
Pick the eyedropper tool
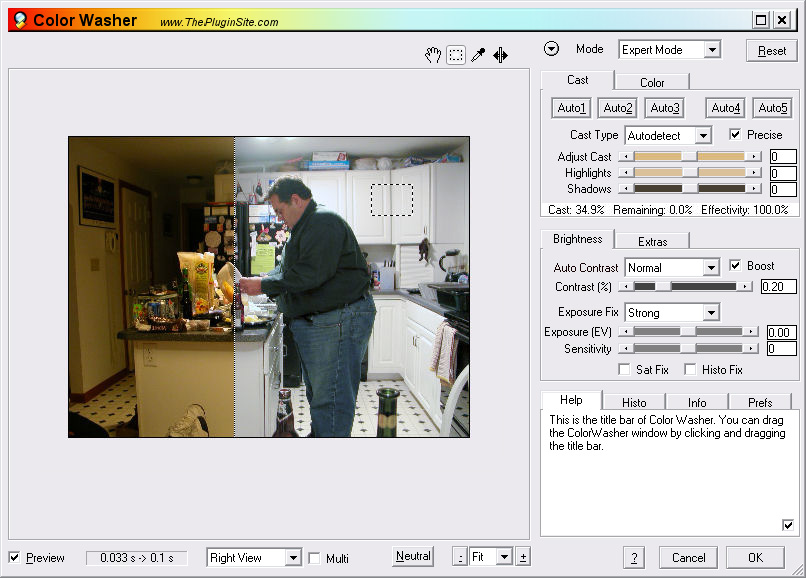coord(478,55)
